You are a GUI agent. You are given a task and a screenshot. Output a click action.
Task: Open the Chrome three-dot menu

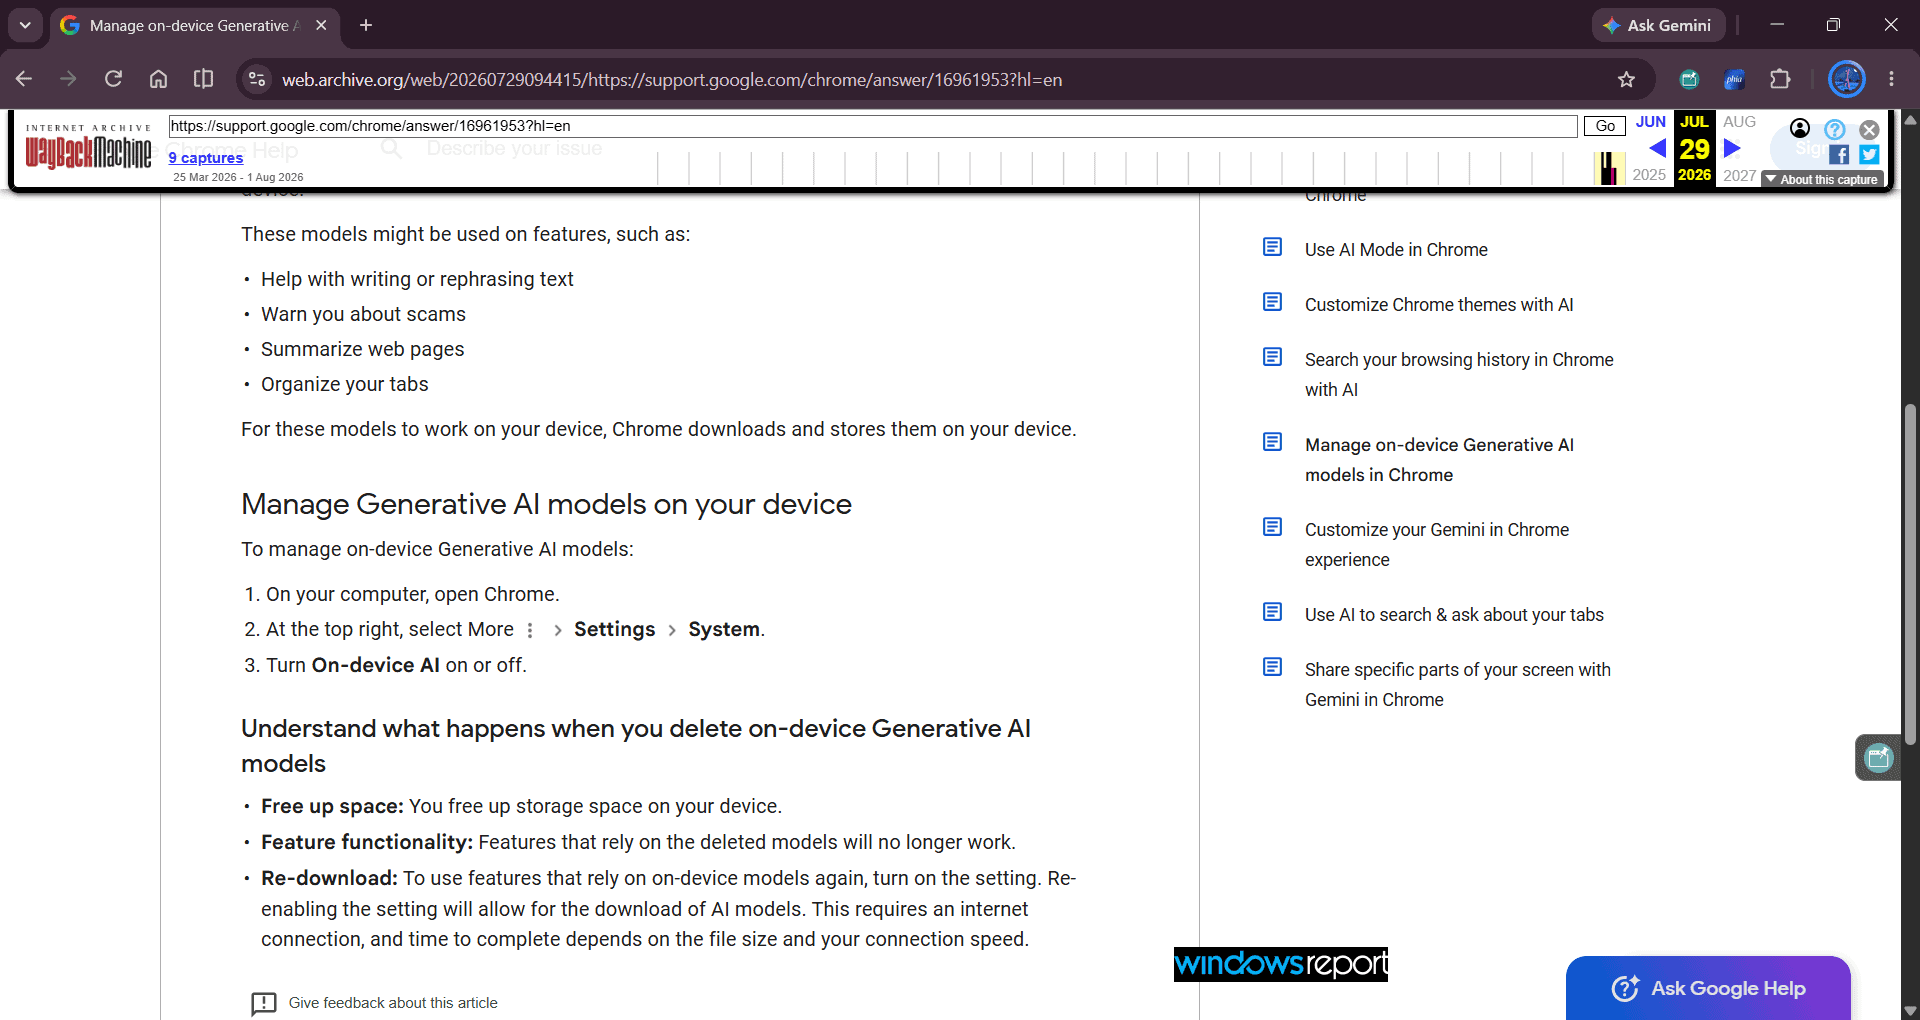pos(1891,79)
